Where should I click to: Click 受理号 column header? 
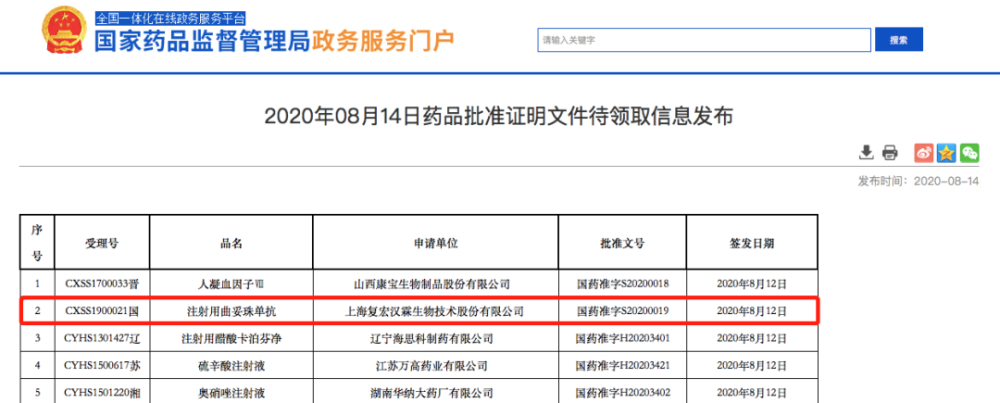pos(102,243)
